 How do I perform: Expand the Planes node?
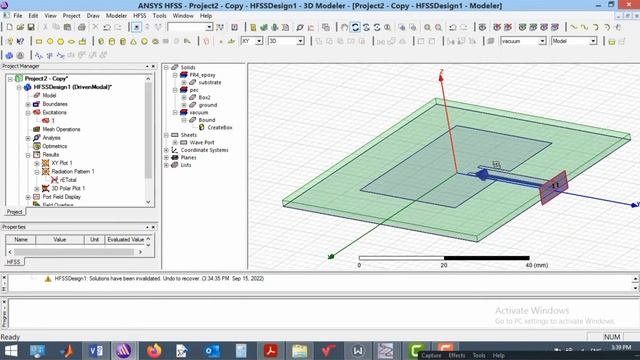(x=166, y=158)
